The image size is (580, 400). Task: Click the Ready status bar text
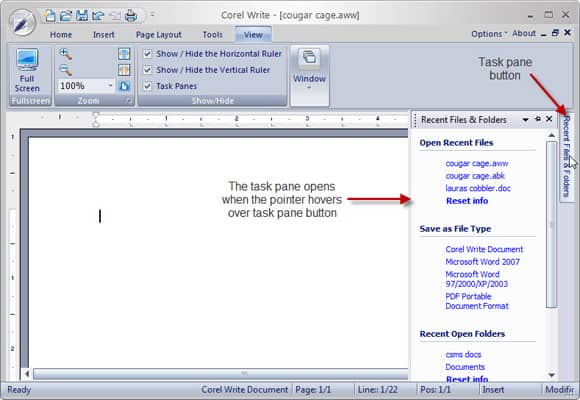[x=19, y=390]
